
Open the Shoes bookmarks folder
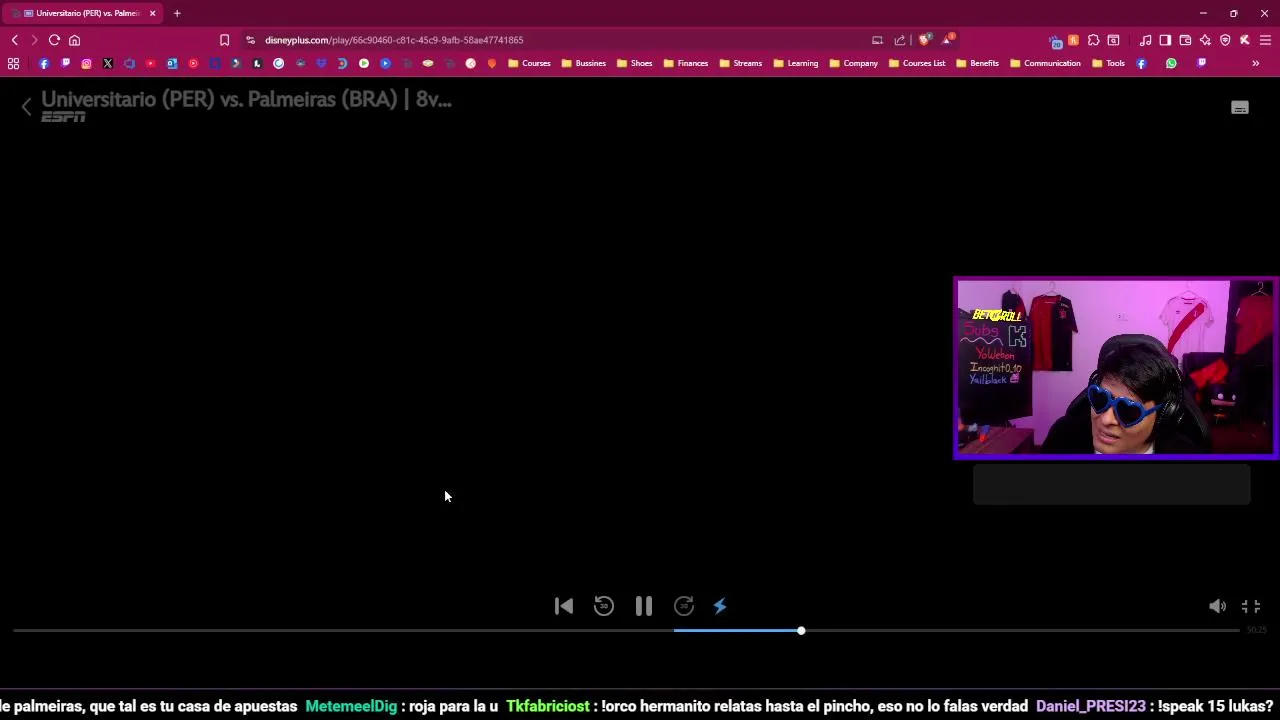point(634,63)
